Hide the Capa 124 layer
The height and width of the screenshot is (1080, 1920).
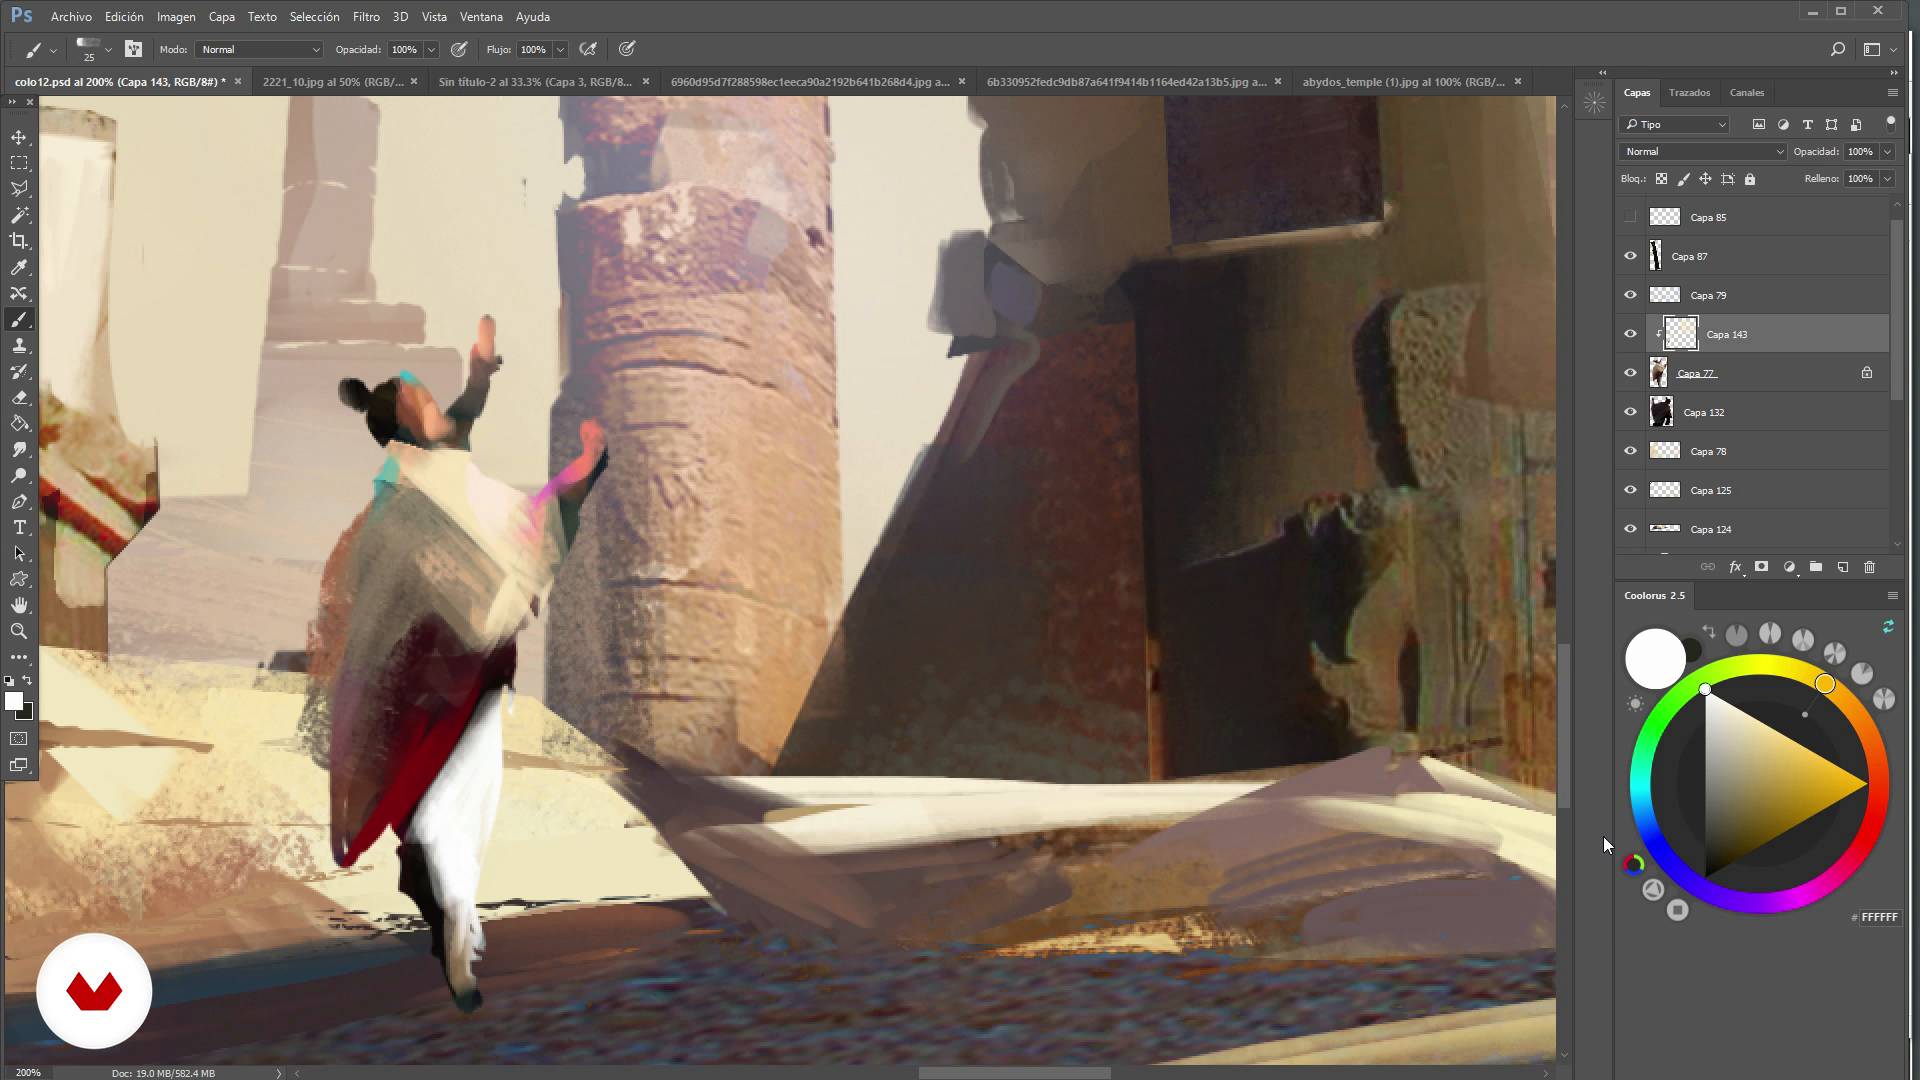click(x=1630, y=529)
